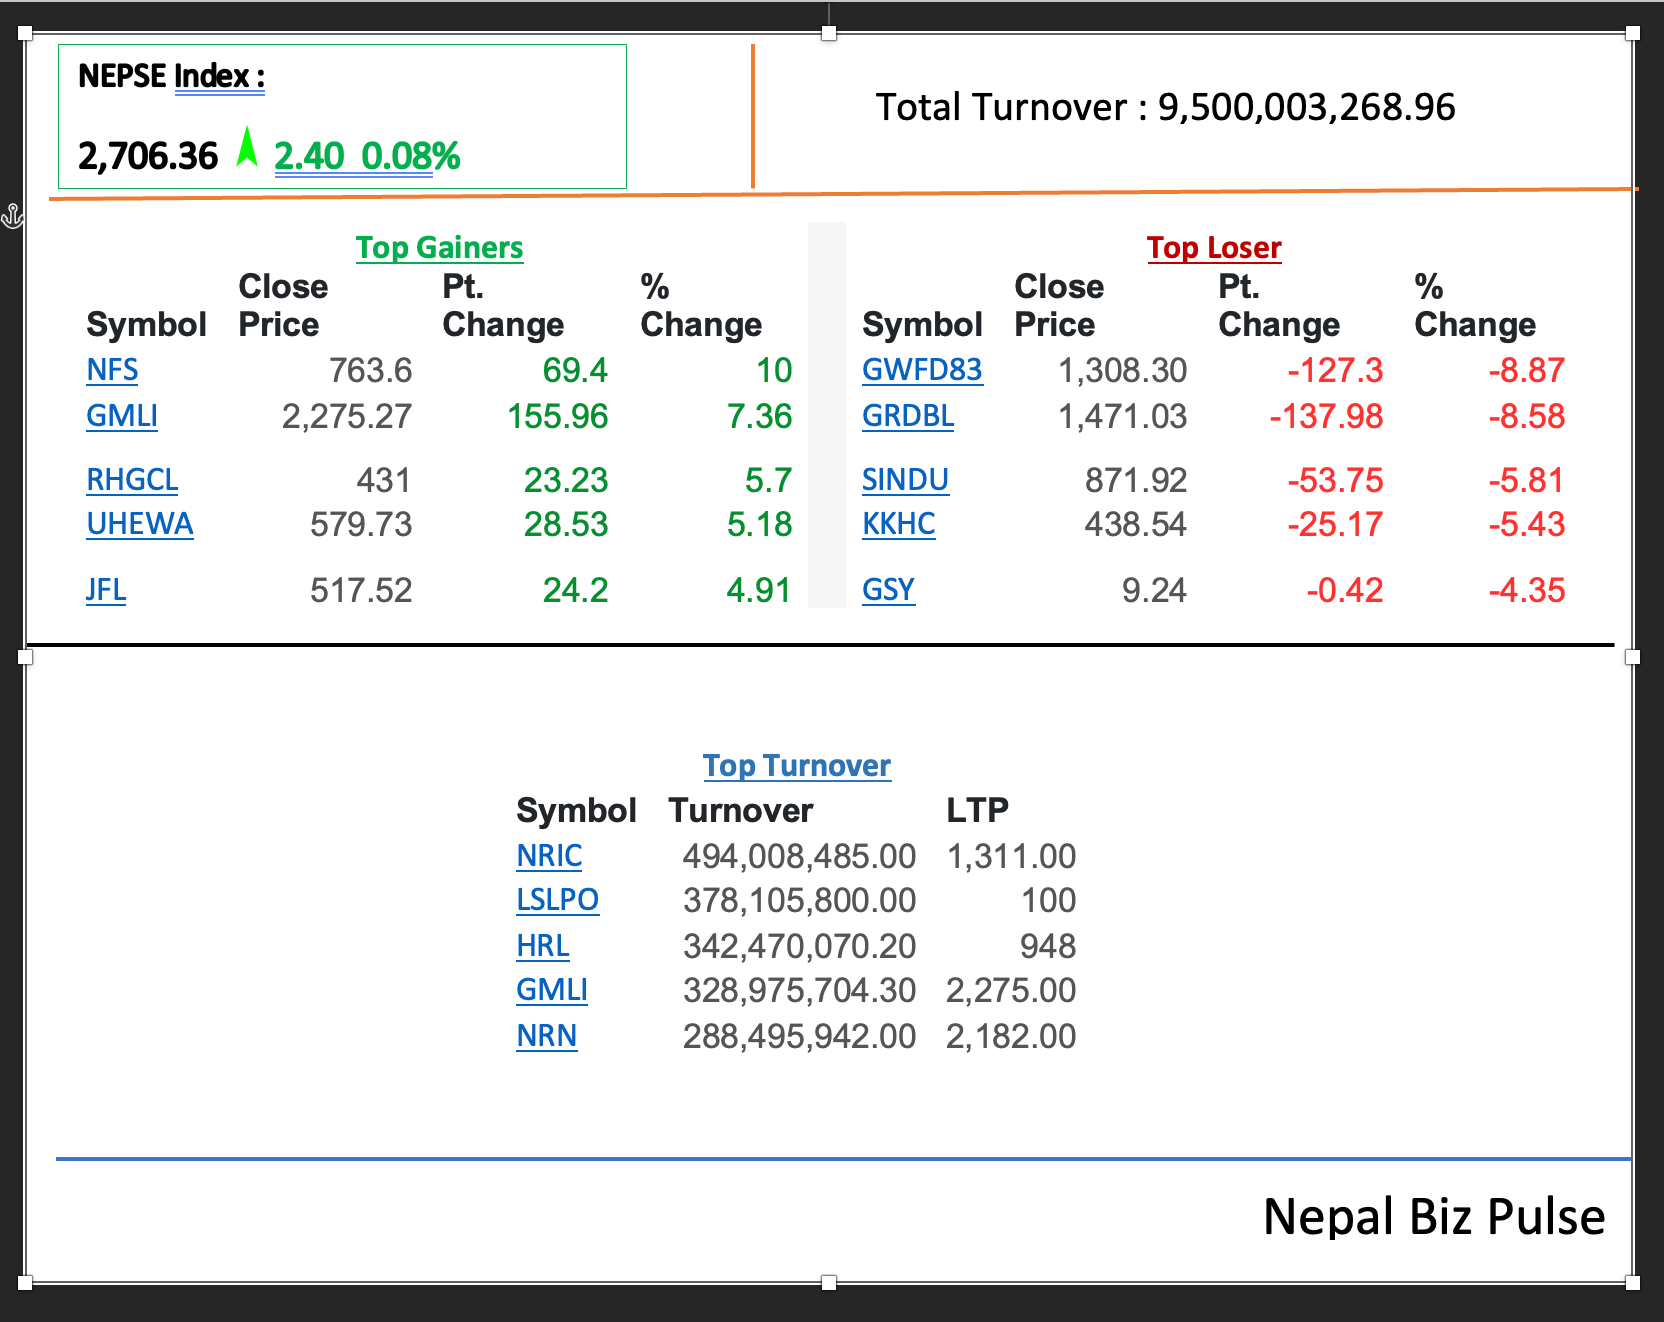This screenshot has height=1322, width=1664.
Task: Open the HRL turnover link
Action: (x=543, y=946)
